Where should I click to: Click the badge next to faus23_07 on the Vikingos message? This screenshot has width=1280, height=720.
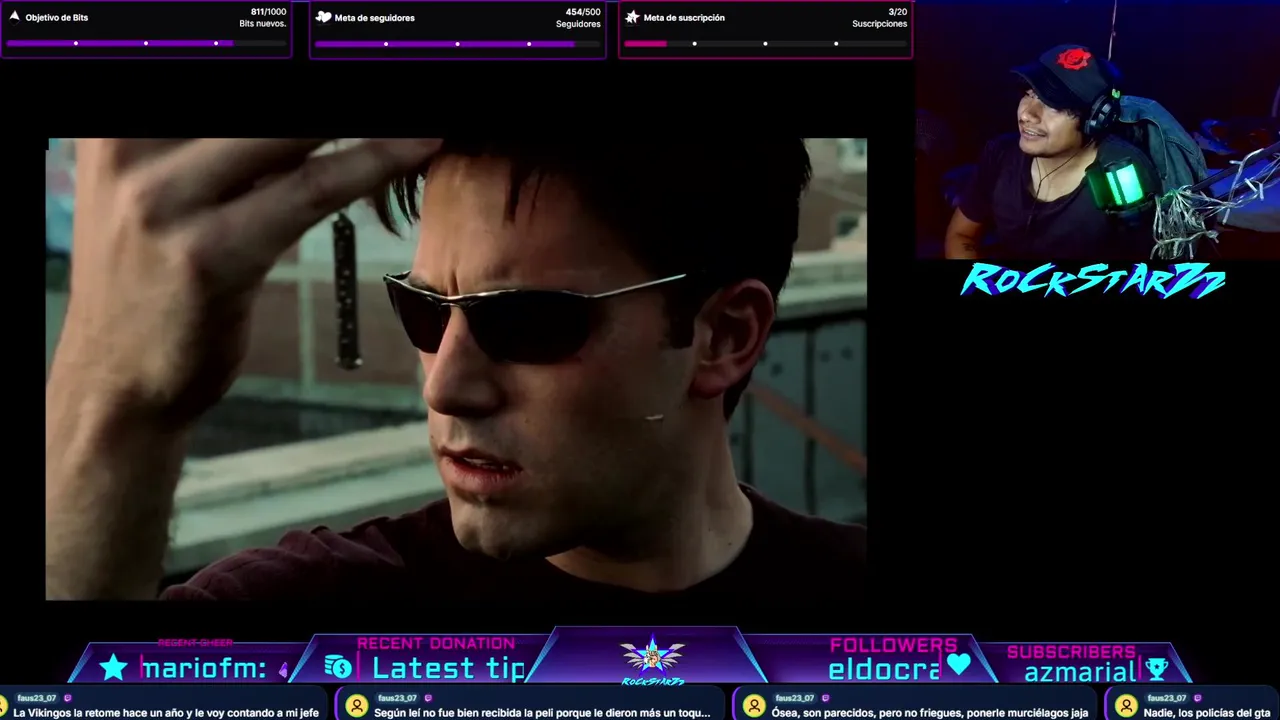[x=68, y=698]
